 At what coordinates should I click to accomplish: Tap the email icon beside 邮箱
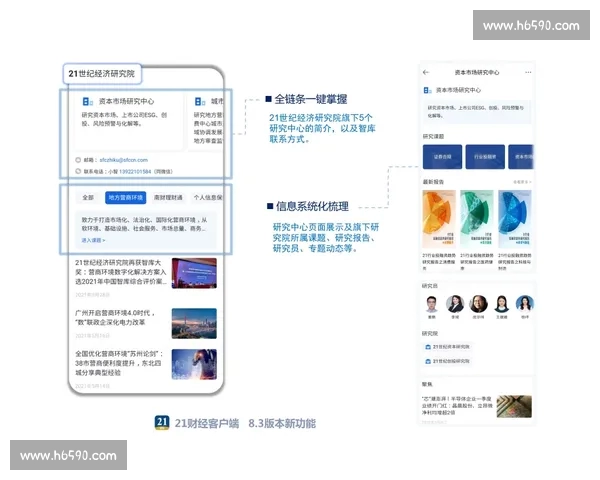pos(78,160)
